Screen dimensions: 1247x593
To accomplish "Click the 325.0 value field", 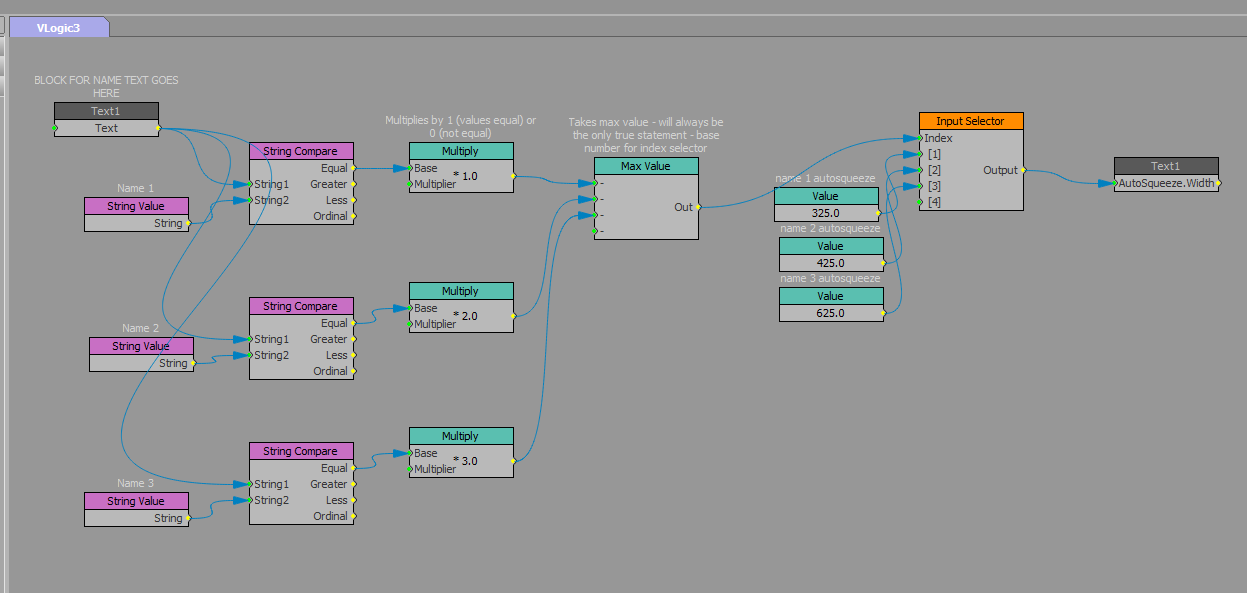I will point(826,213).
